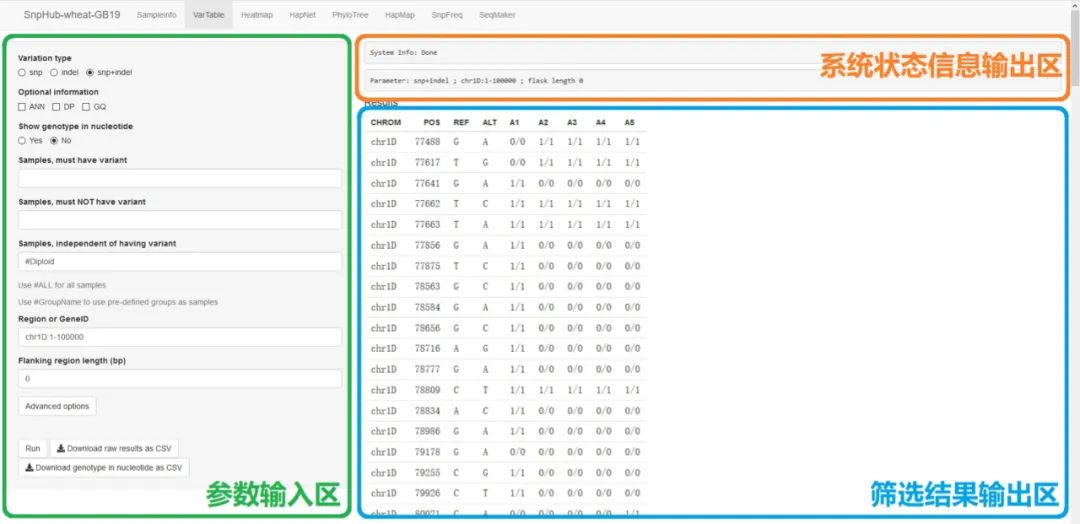Viewport: 1080px width, 524px height.
Task: Click the #Diploid samples input field
Action: (x=180, y=262)
